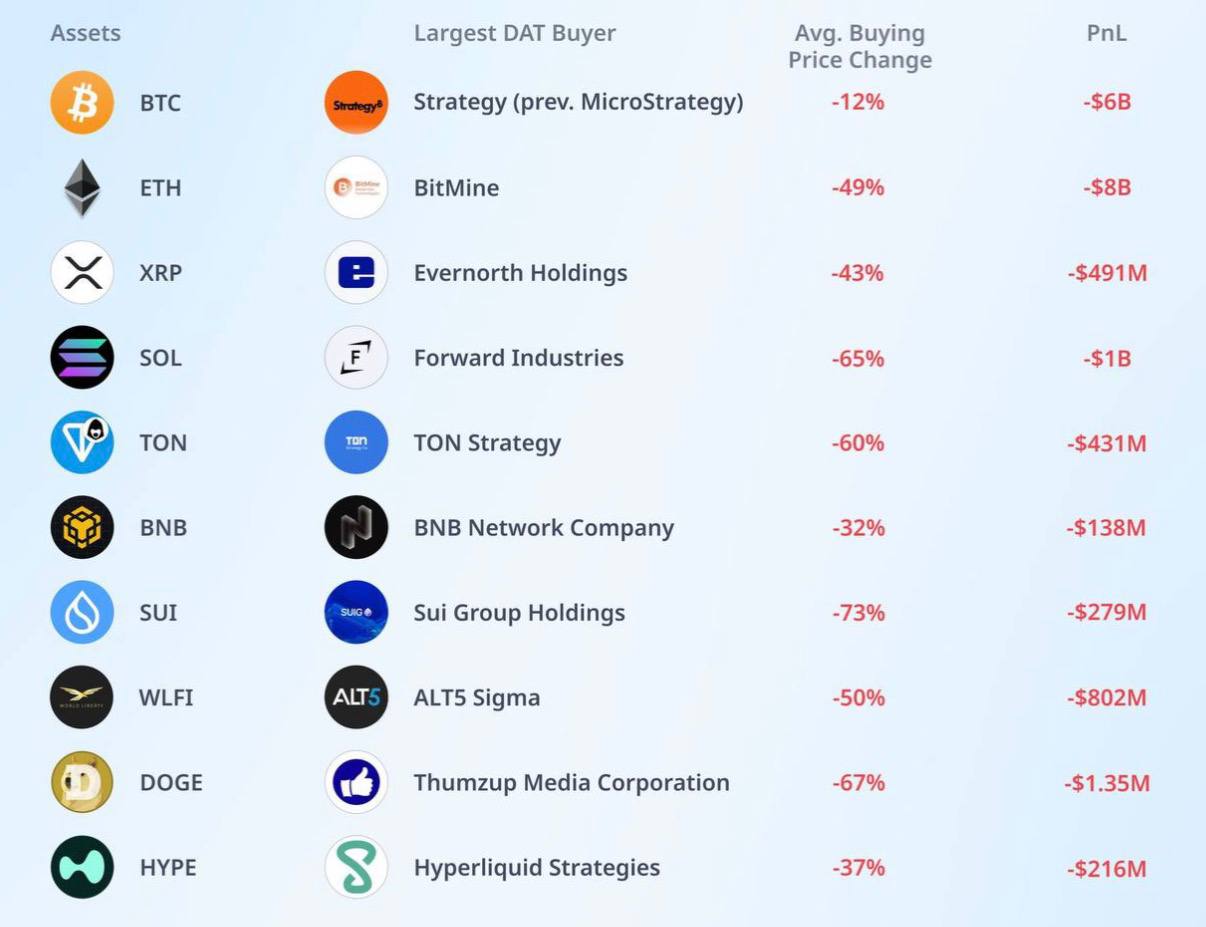Click the ALT5 Sigma company logo
This screenshot has width=1206, height=927.
tap(356, 697)
